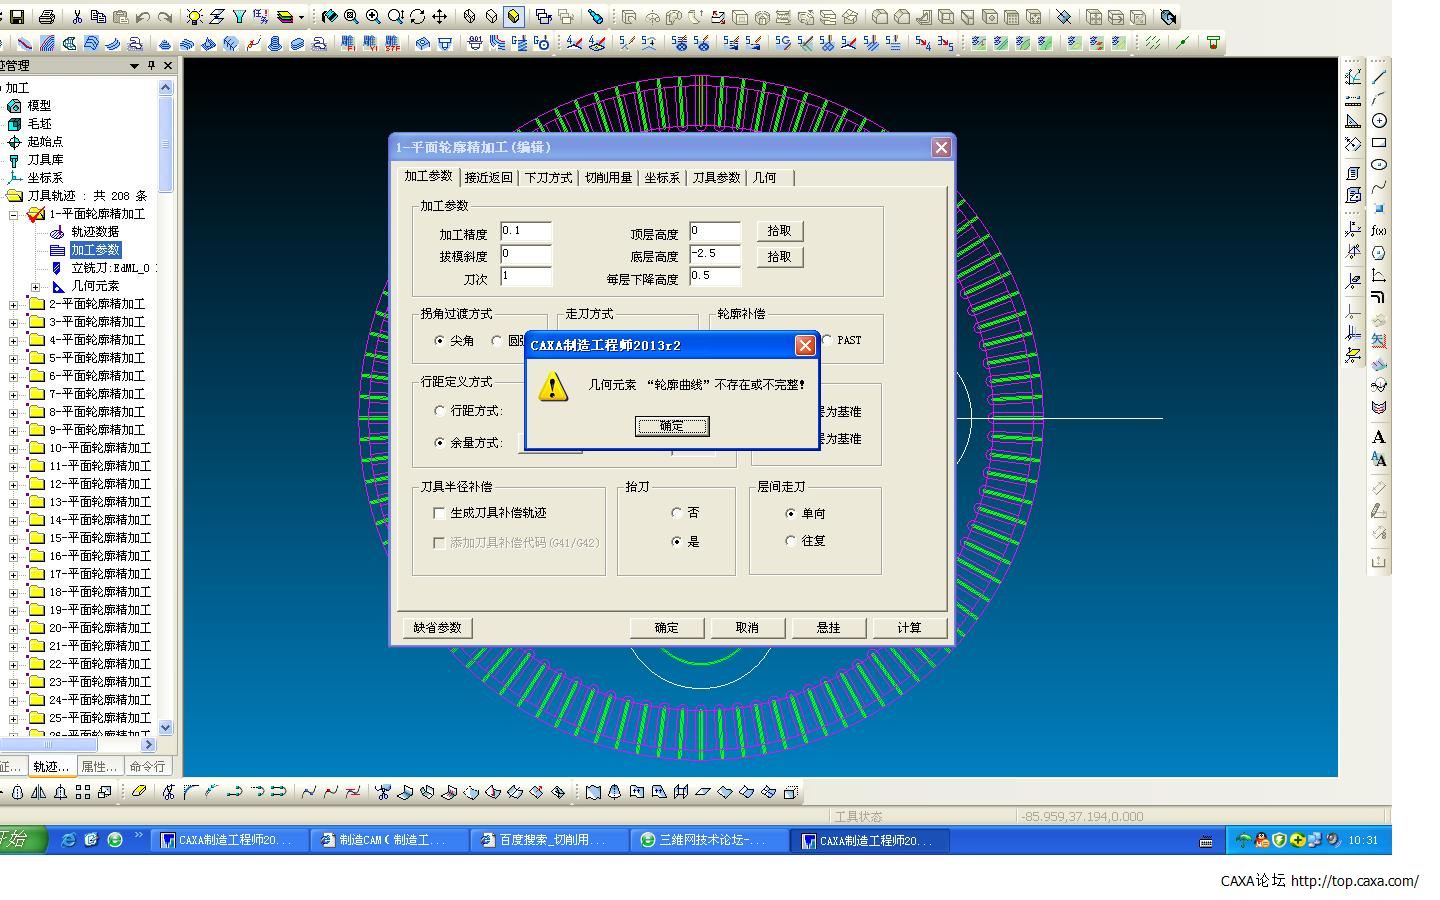This screenshot has height=900, width=1440.
Task: Click the Redo arrow icon
Action: pos(164,17)
